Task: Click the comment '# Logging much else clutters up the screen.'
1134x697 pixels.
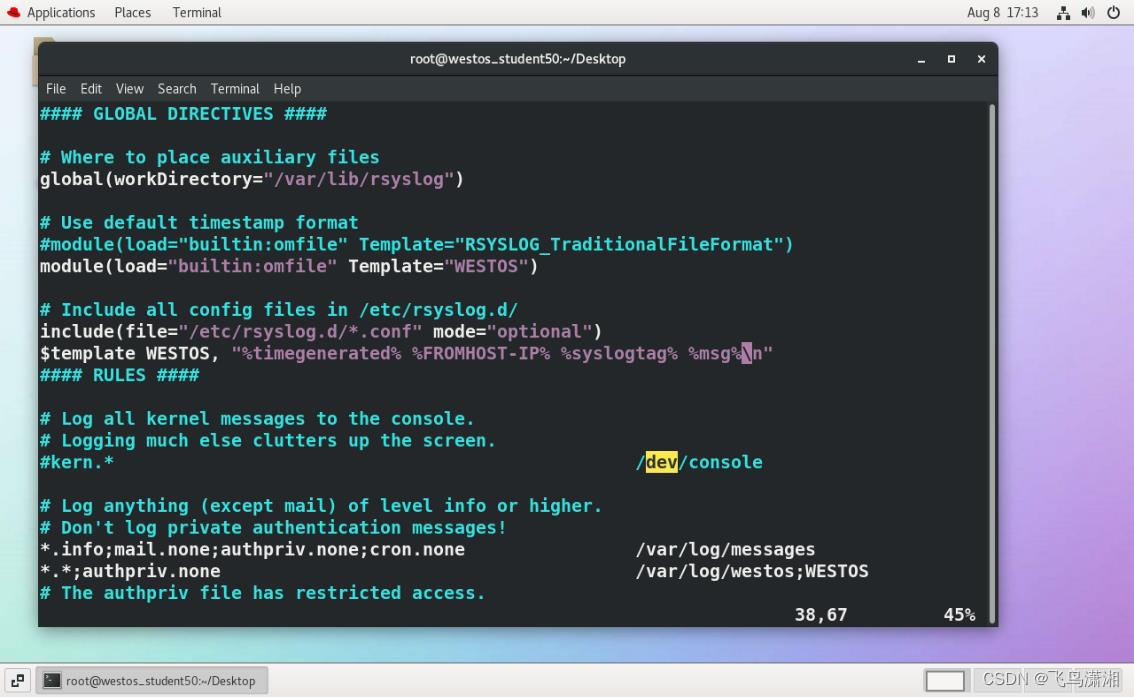Action: pyautogui.click(x=268, y=440)
